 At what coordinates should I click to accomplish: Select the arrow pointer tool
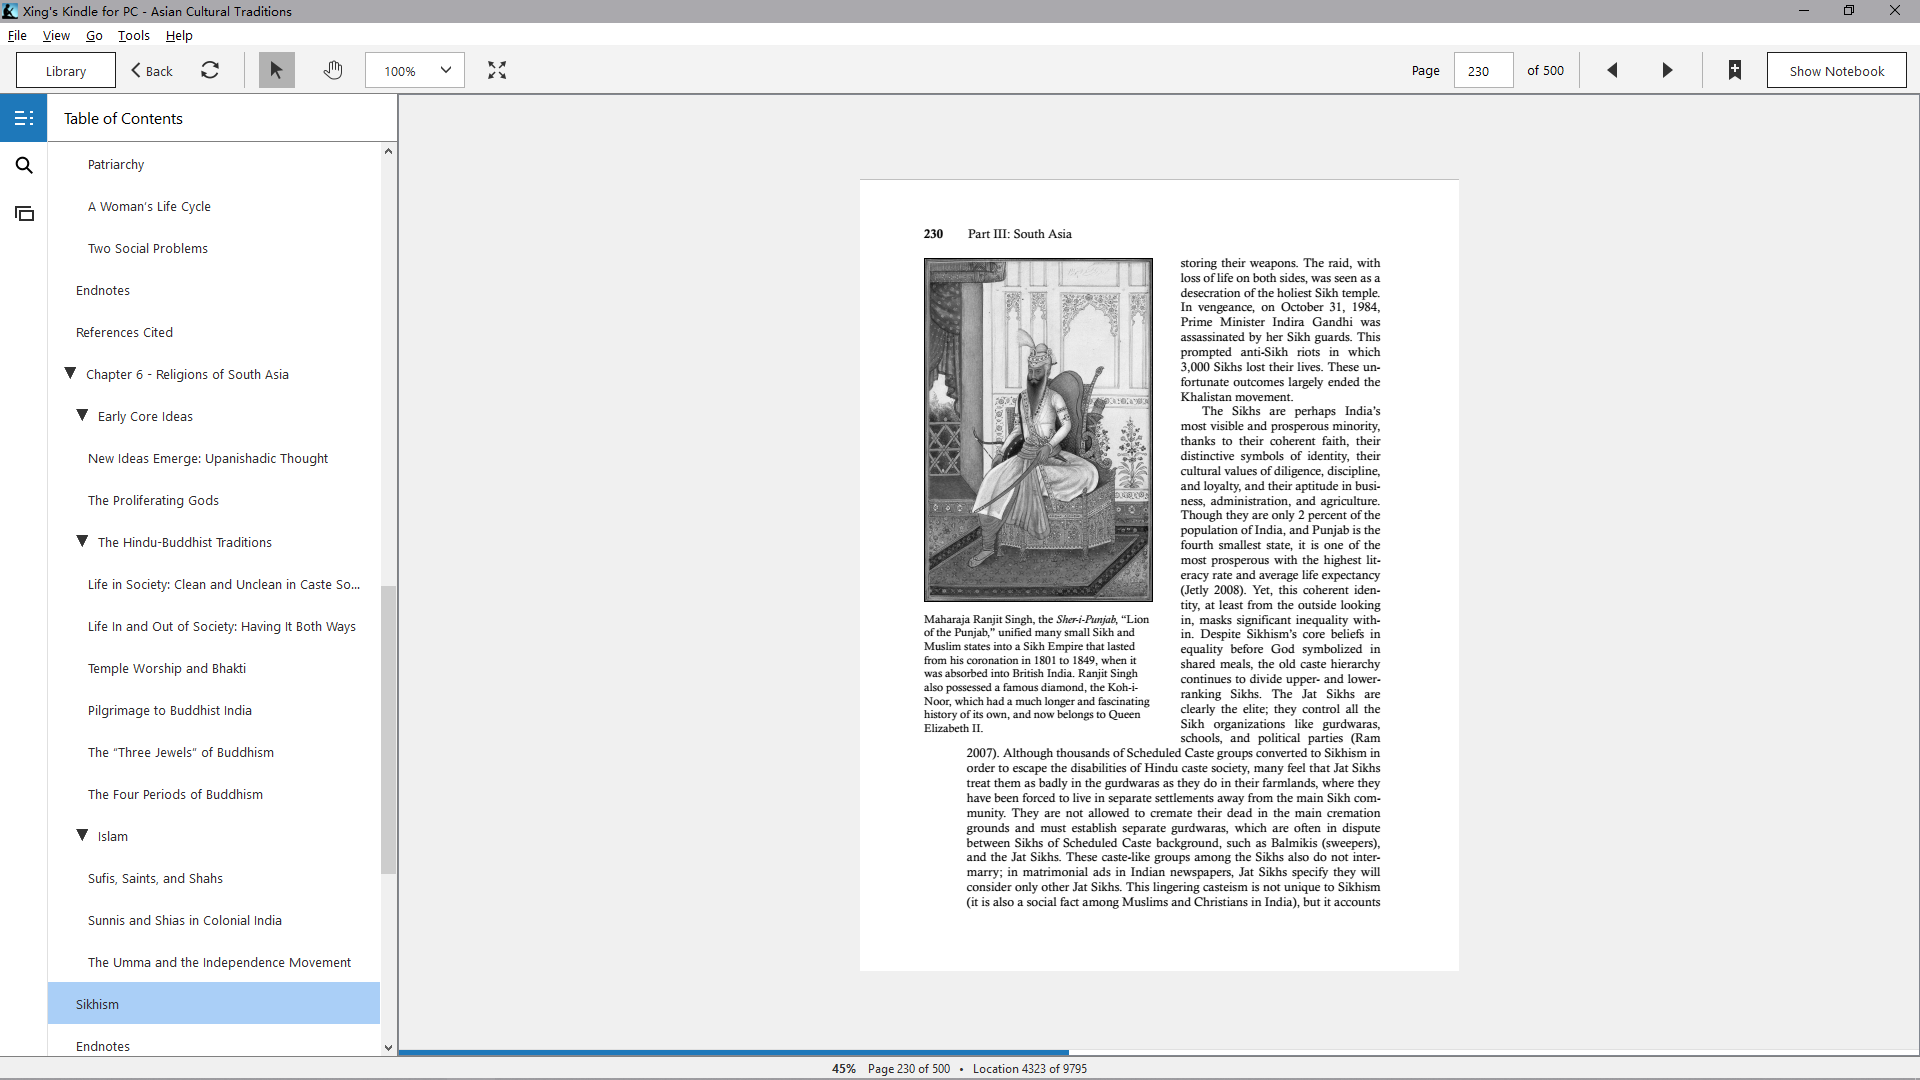pos(277,70)
